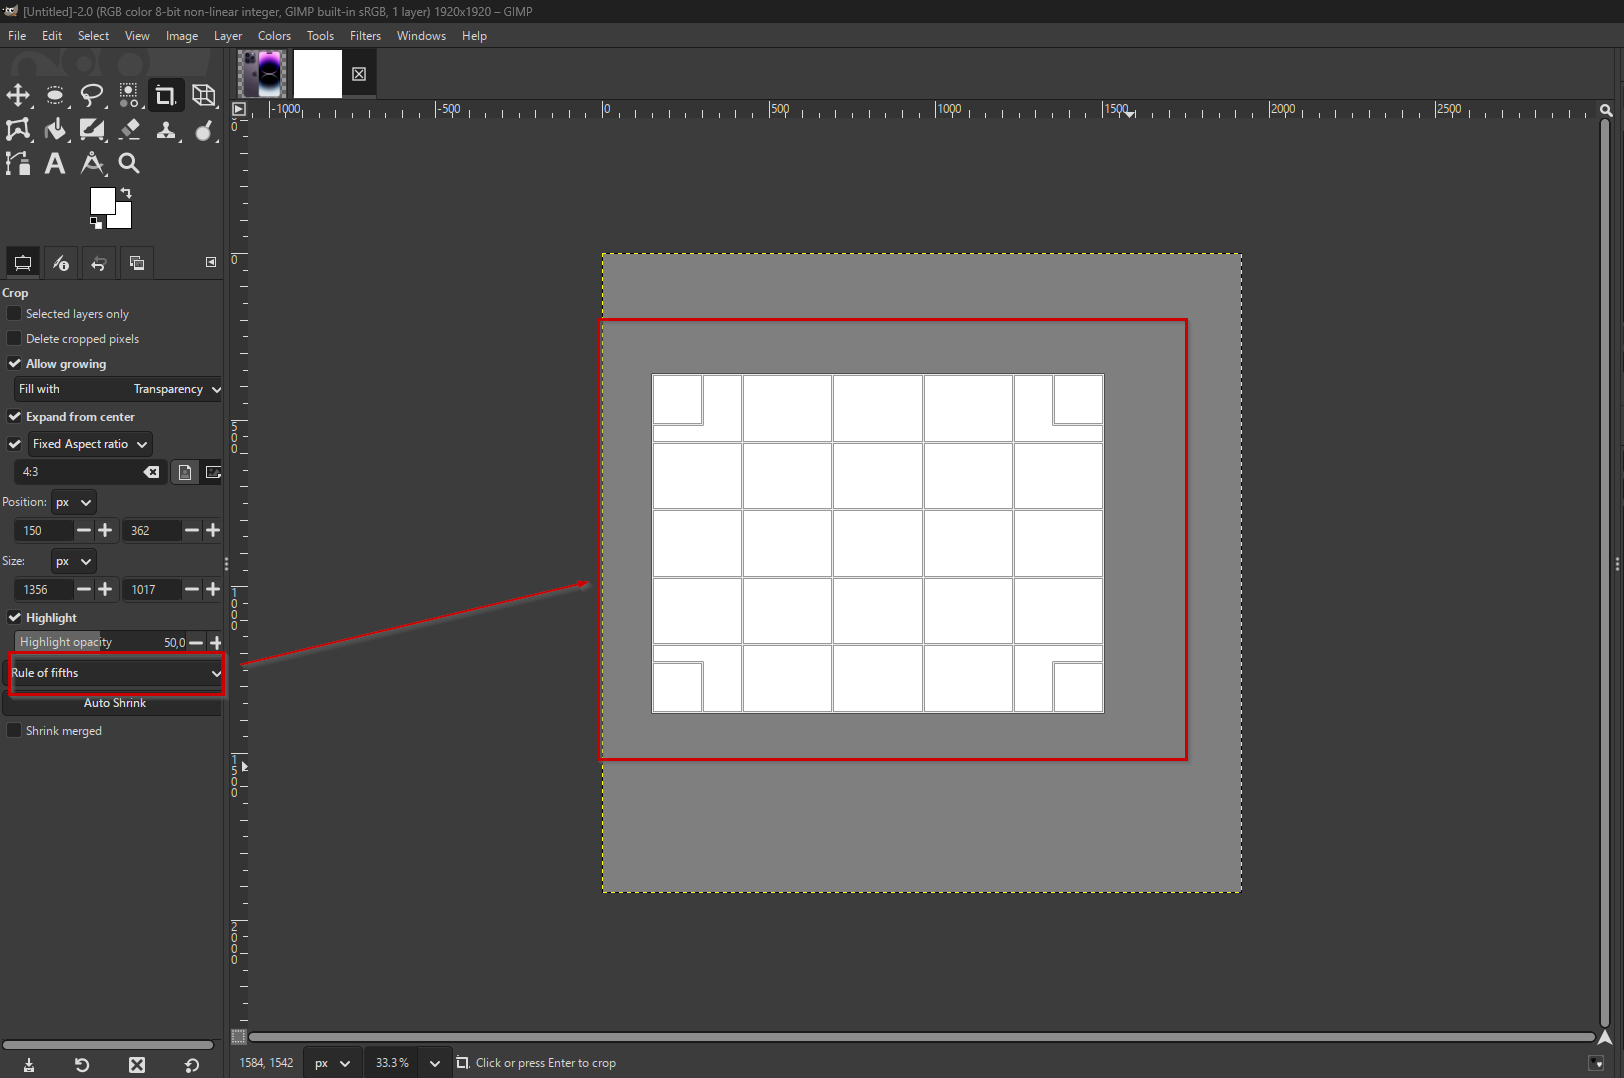The width and height of the screenshot is (1624, 1078).
Task: Swap foreground and background colors
Action: tap(126, 193)
